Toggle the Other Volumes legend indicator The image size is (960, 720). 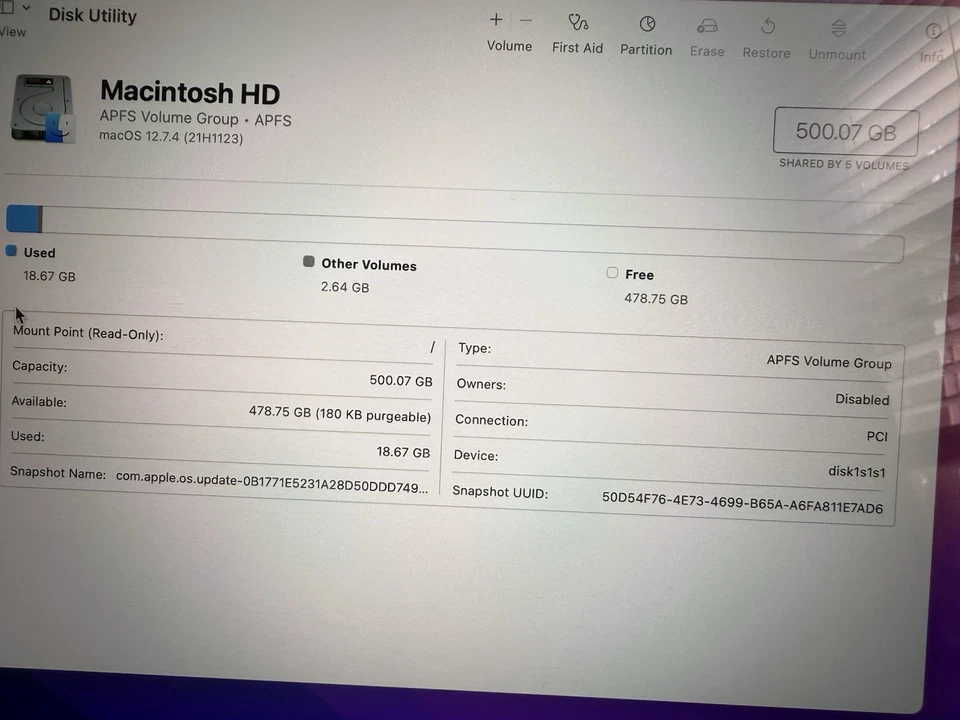tap(308, 261)
